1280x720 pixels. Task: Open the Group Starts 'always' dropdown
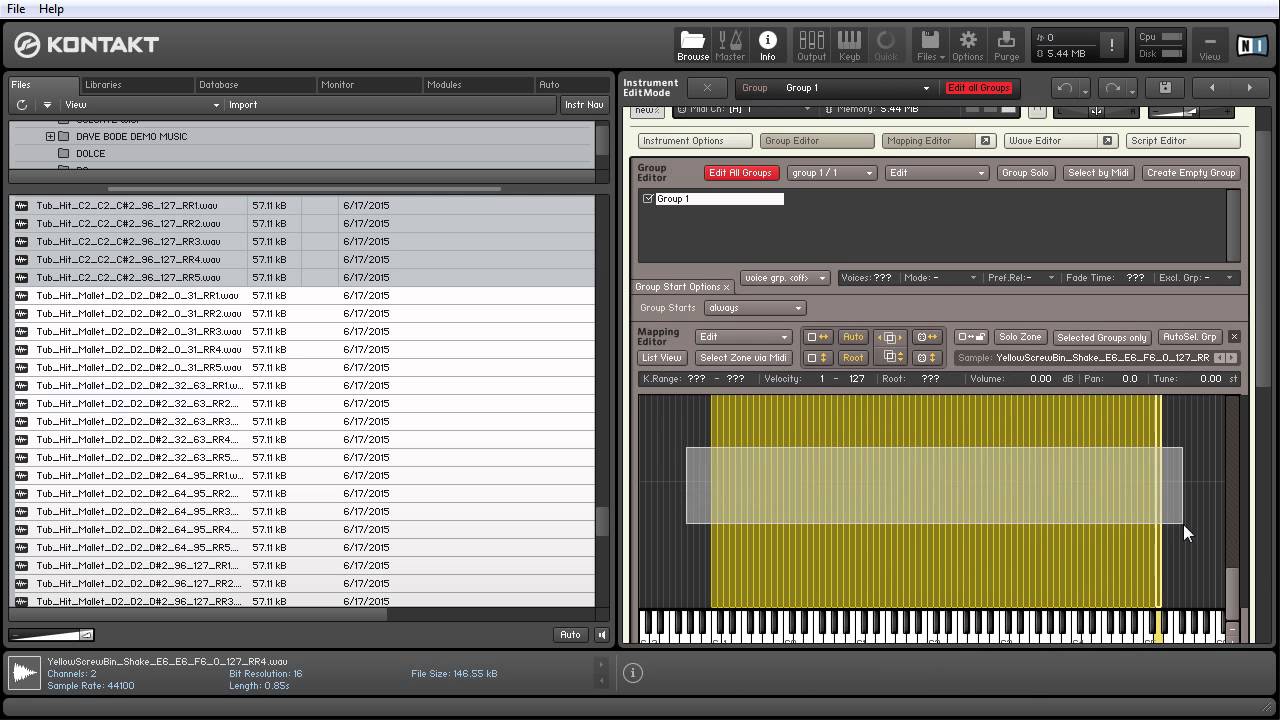coord(754,308)
